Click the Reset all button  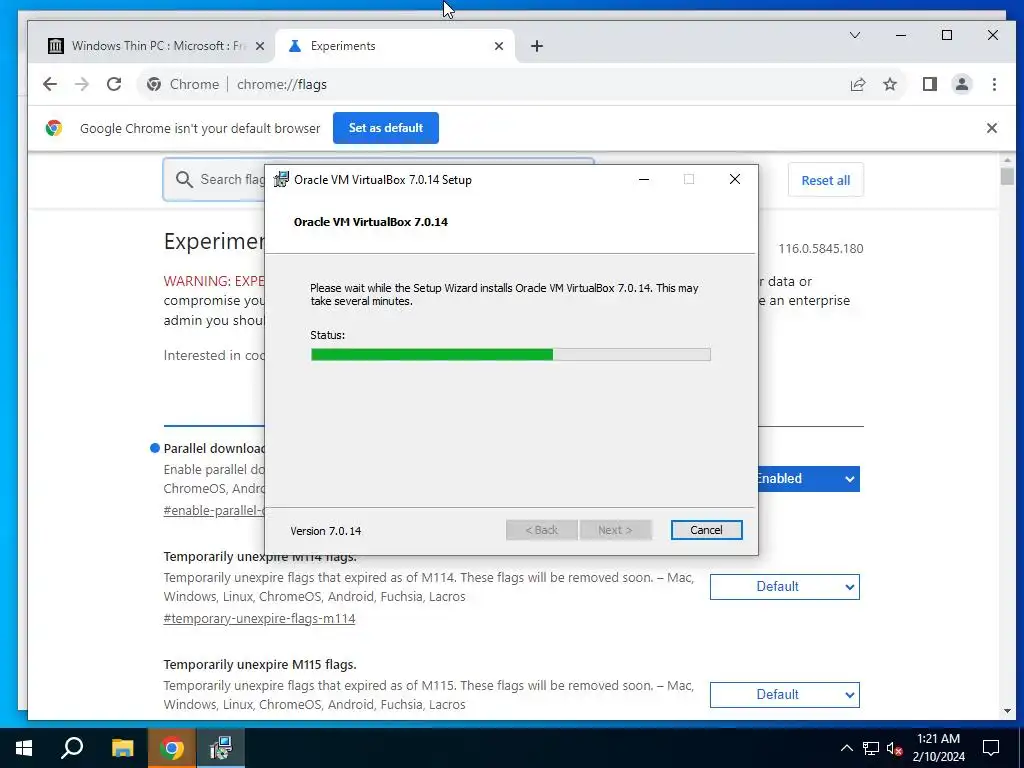pos(825,180)
